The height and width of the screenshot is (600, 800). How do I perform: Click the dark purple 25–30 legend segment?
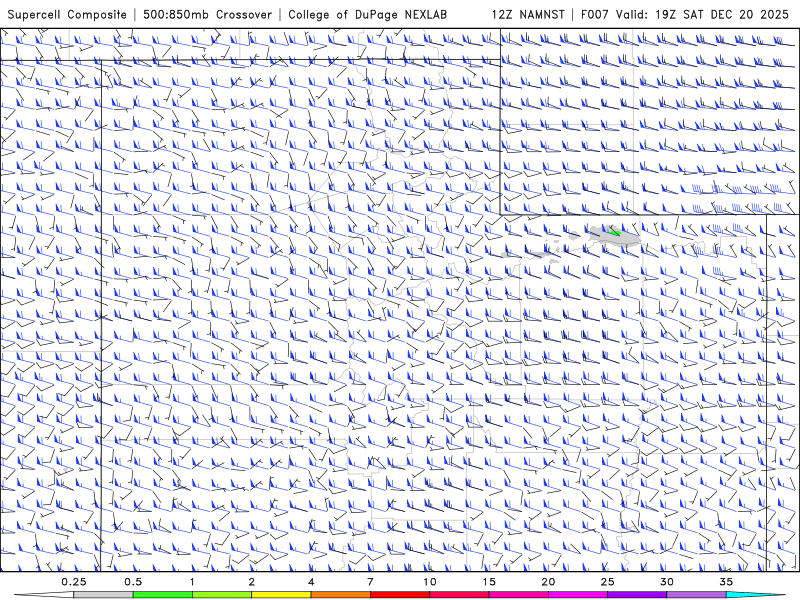637,595
